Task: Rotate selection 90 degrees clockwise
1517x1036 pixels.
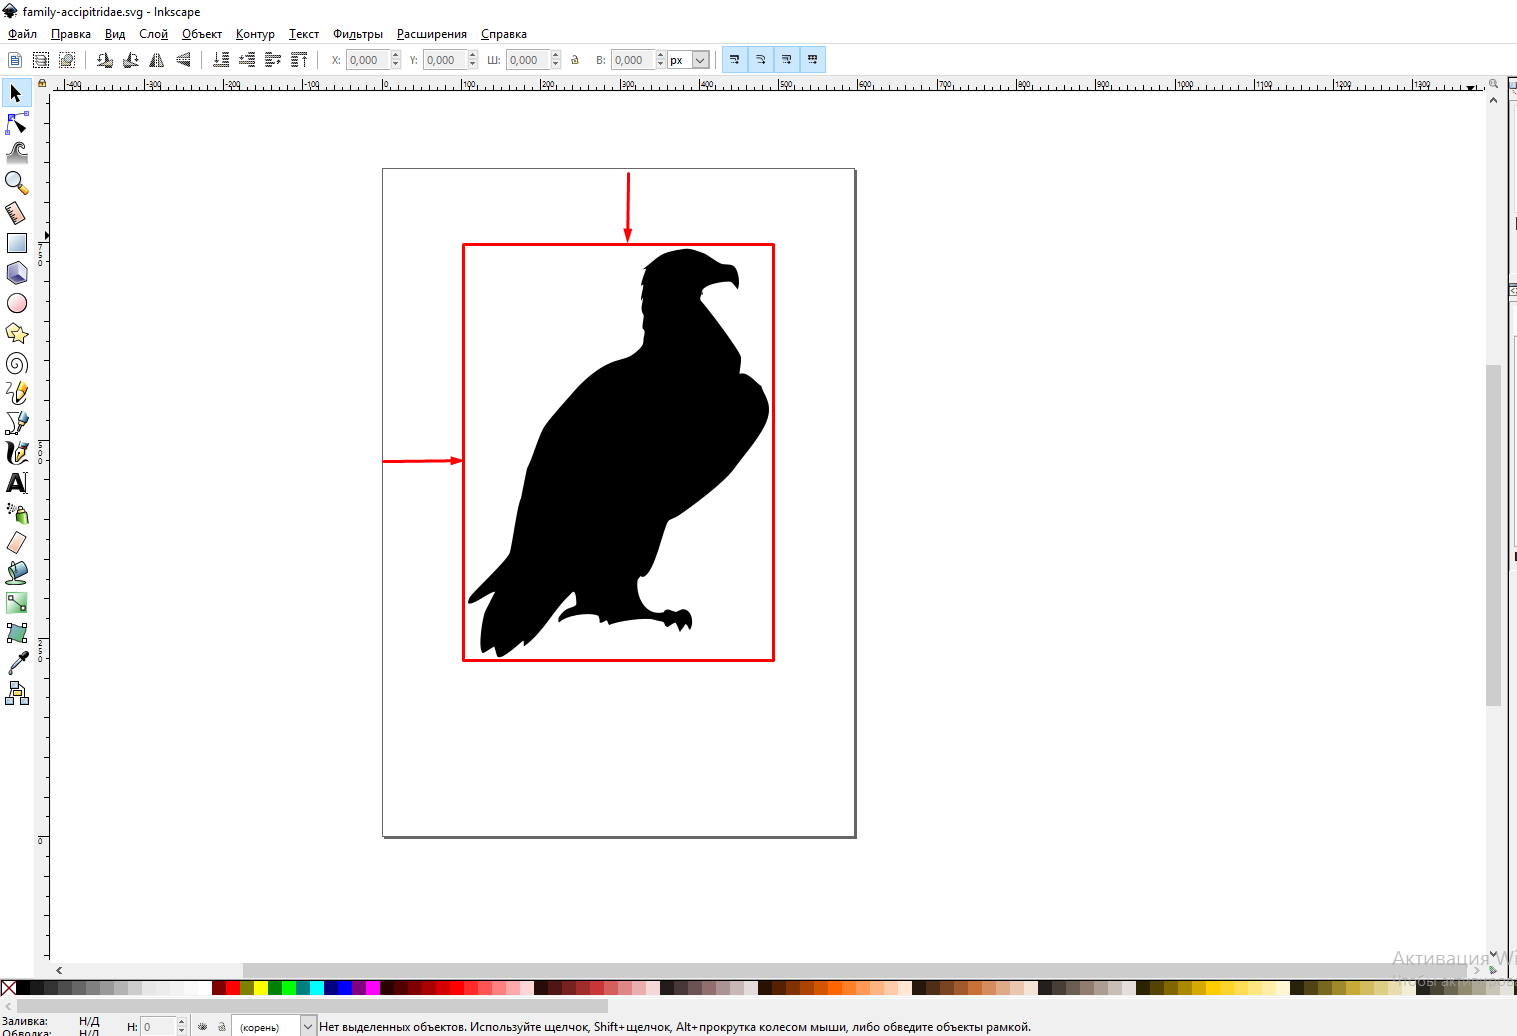Action: pyautogui.click(x=130, y=60)
